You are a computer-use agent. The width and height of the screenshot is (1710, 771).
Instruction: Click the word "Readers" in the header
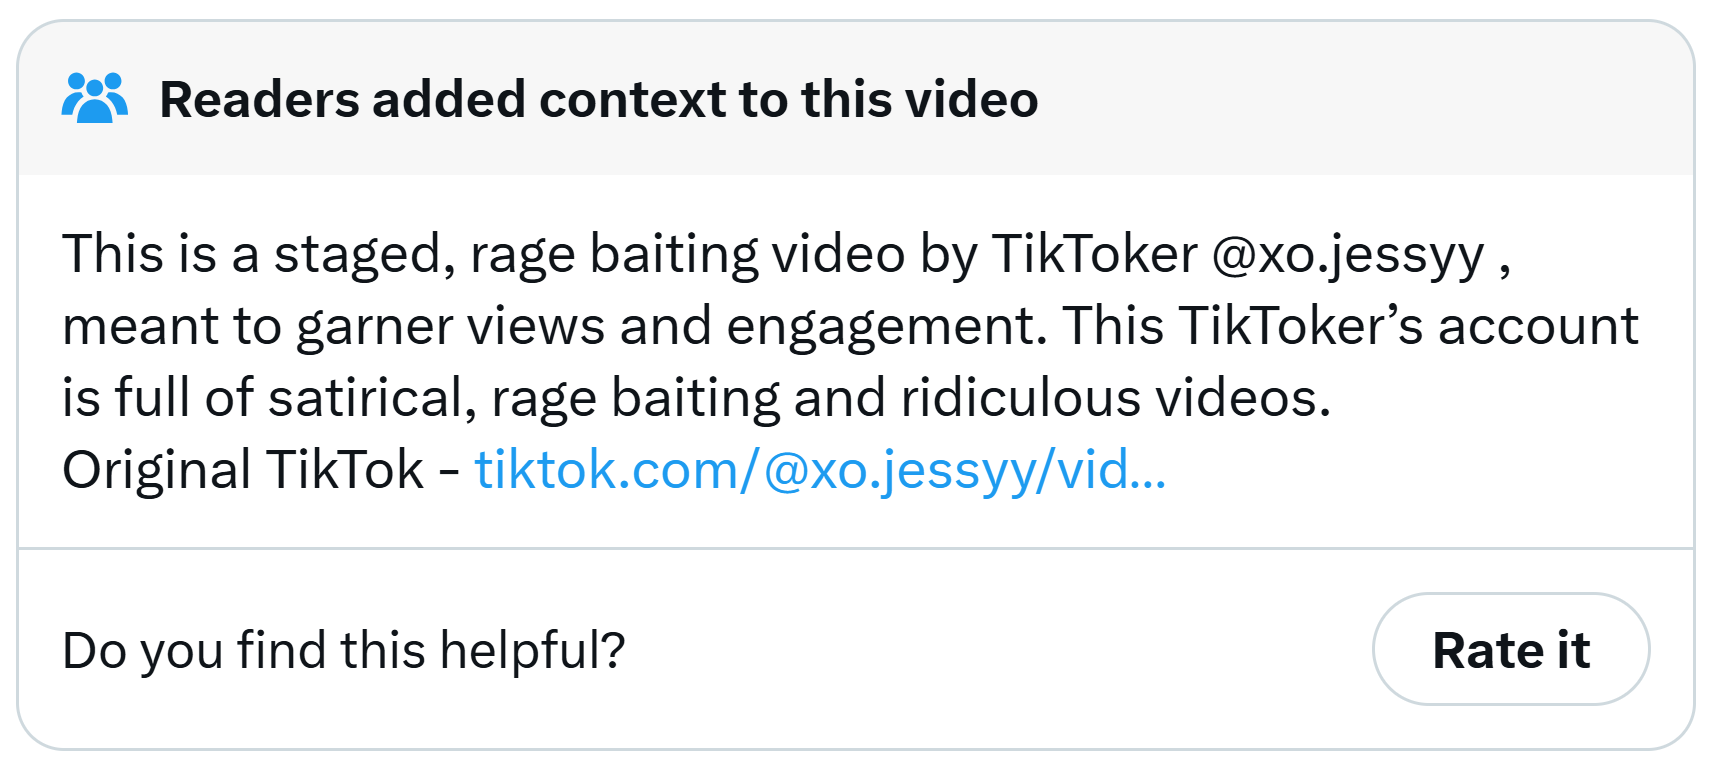click(259, 100)
